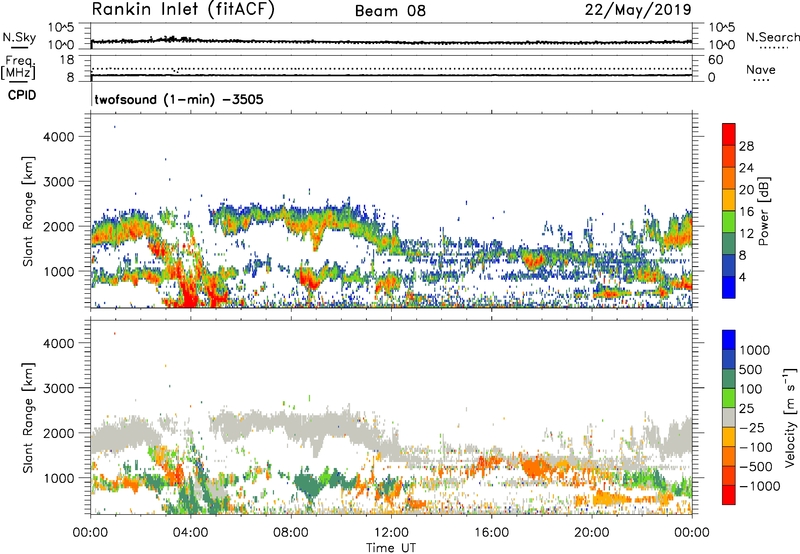Click the '4000' tick of the power panel
The image size is (800, 554).
59,137
